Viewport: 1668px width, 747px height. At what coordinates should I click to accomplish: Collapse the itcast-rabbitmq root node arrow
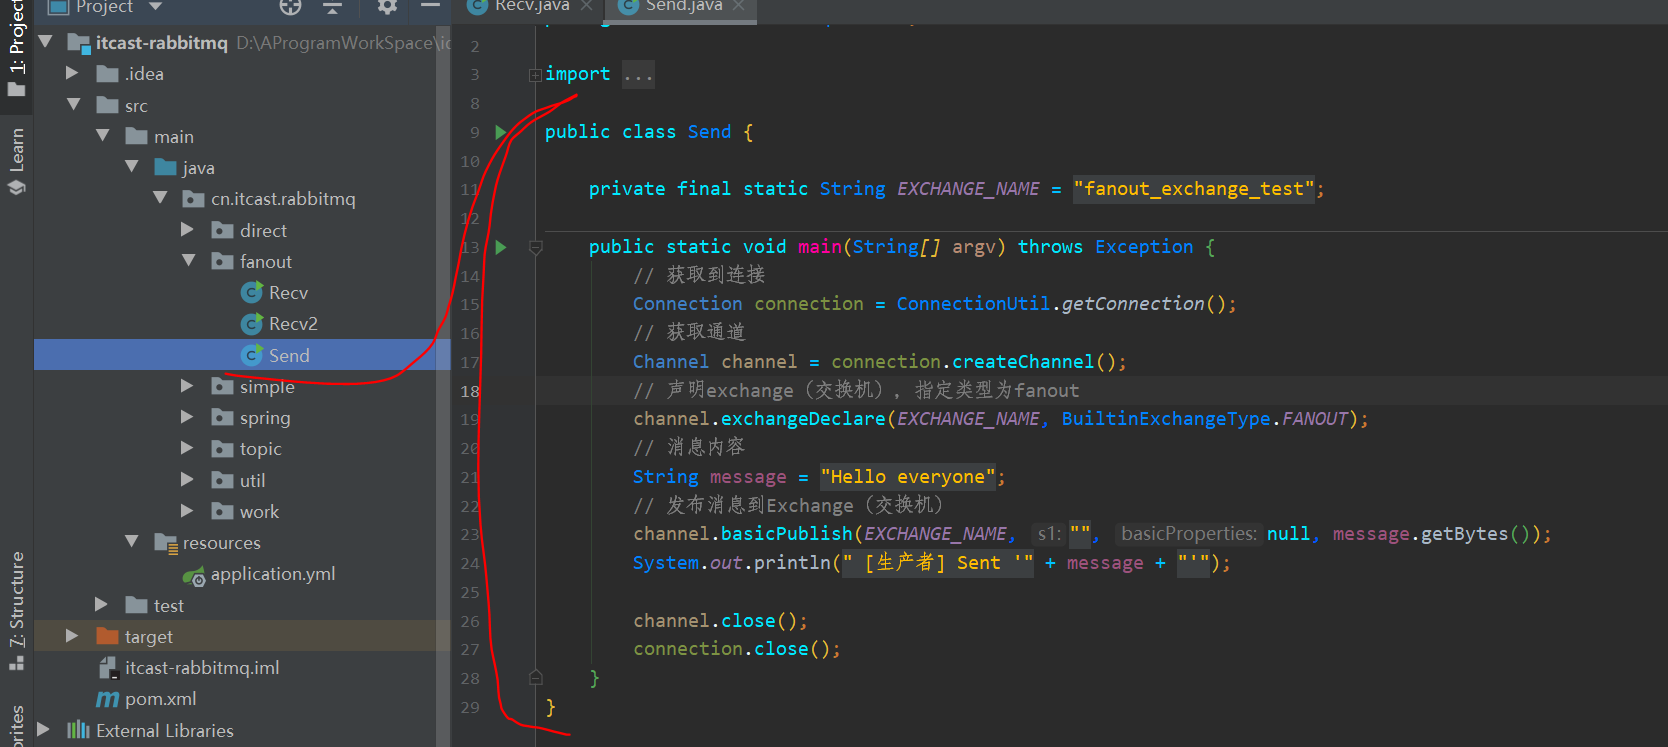(45, 43)
